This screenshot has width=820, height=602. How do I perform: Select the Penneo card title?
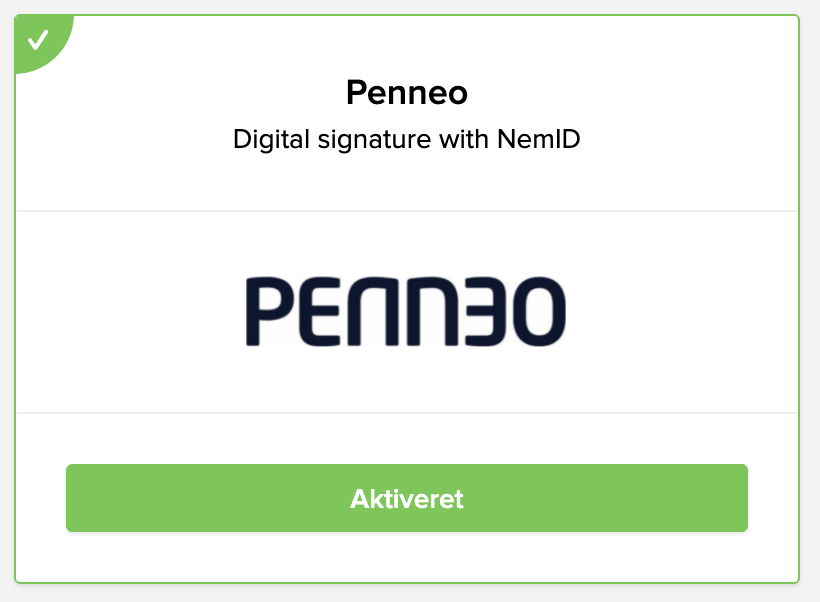pyautogui.click(x=407, y=93)
